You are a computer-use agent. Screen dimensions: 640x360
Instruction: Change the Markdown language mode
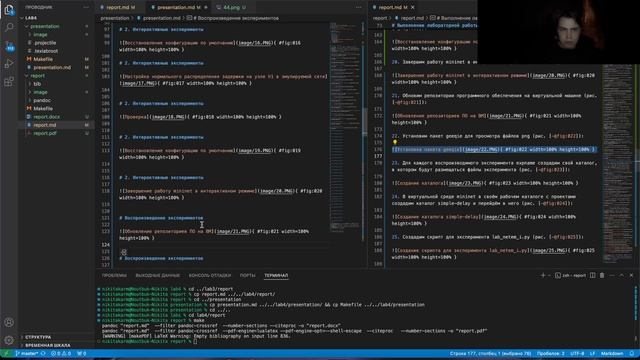click(612, 353)
